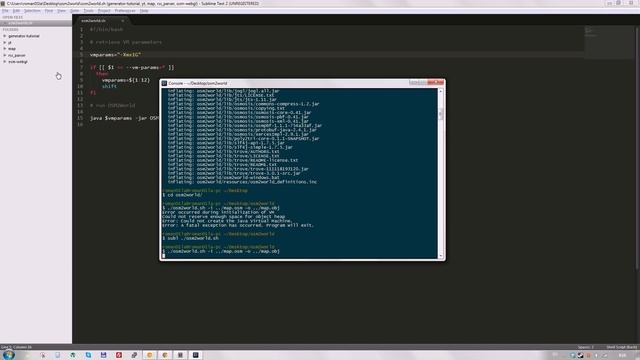The image size is (640, 360).
Task: Click the console scrollbar thumb
Action: tap(440, 114)
